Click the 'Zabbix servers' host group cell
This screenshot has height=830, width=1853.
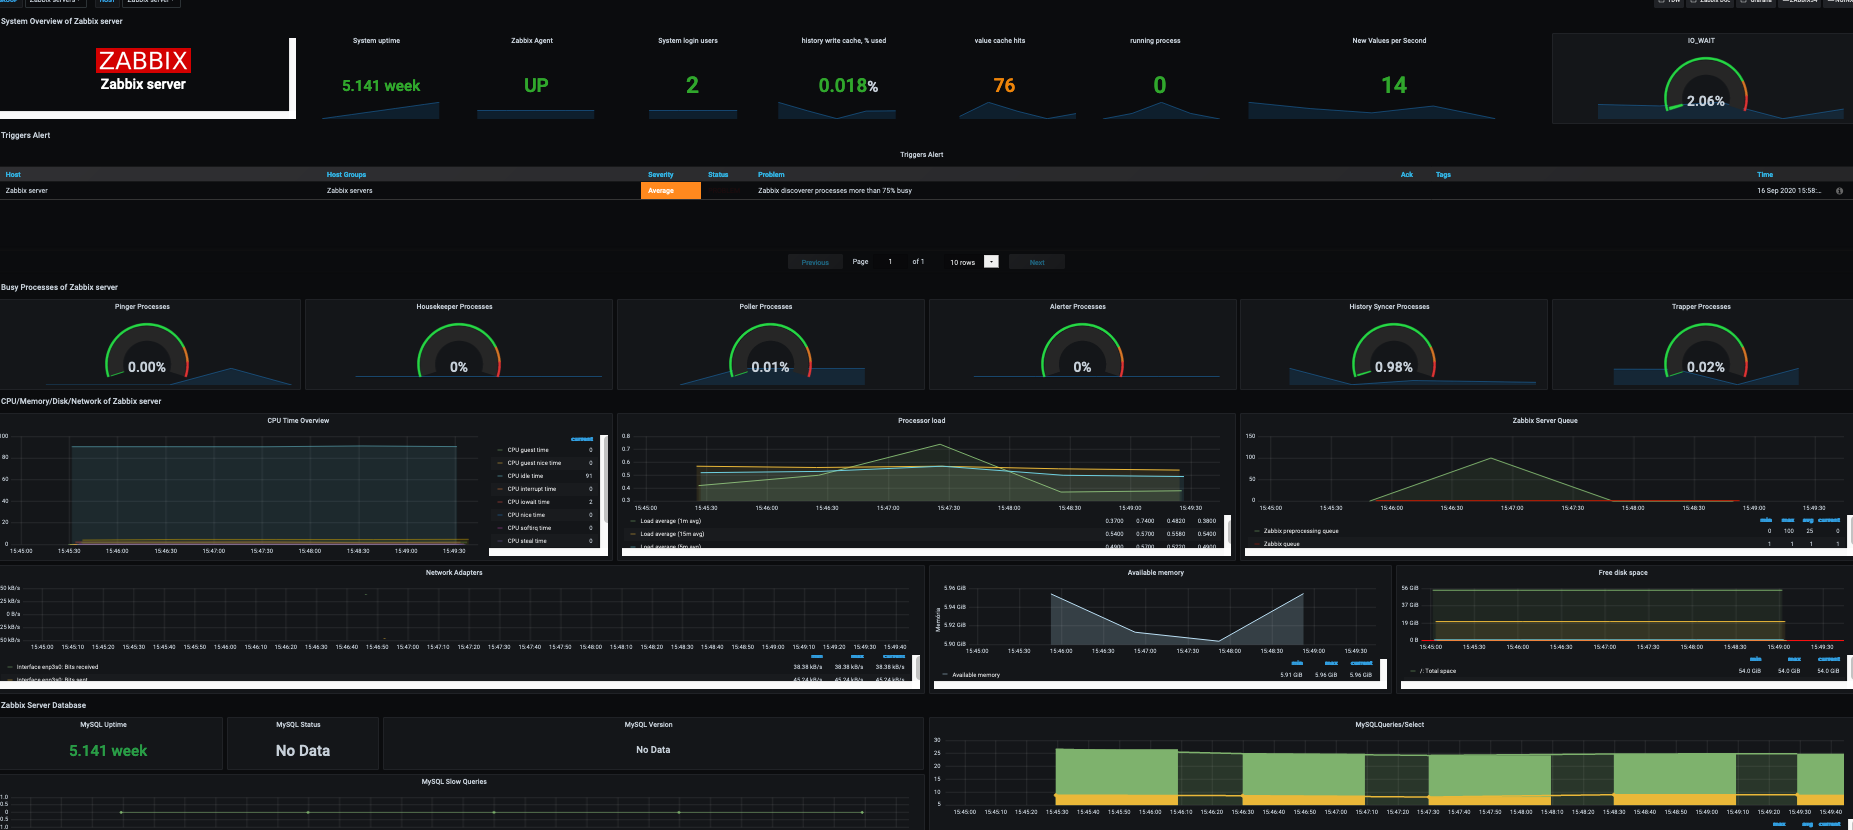click(x=349, y=191)
